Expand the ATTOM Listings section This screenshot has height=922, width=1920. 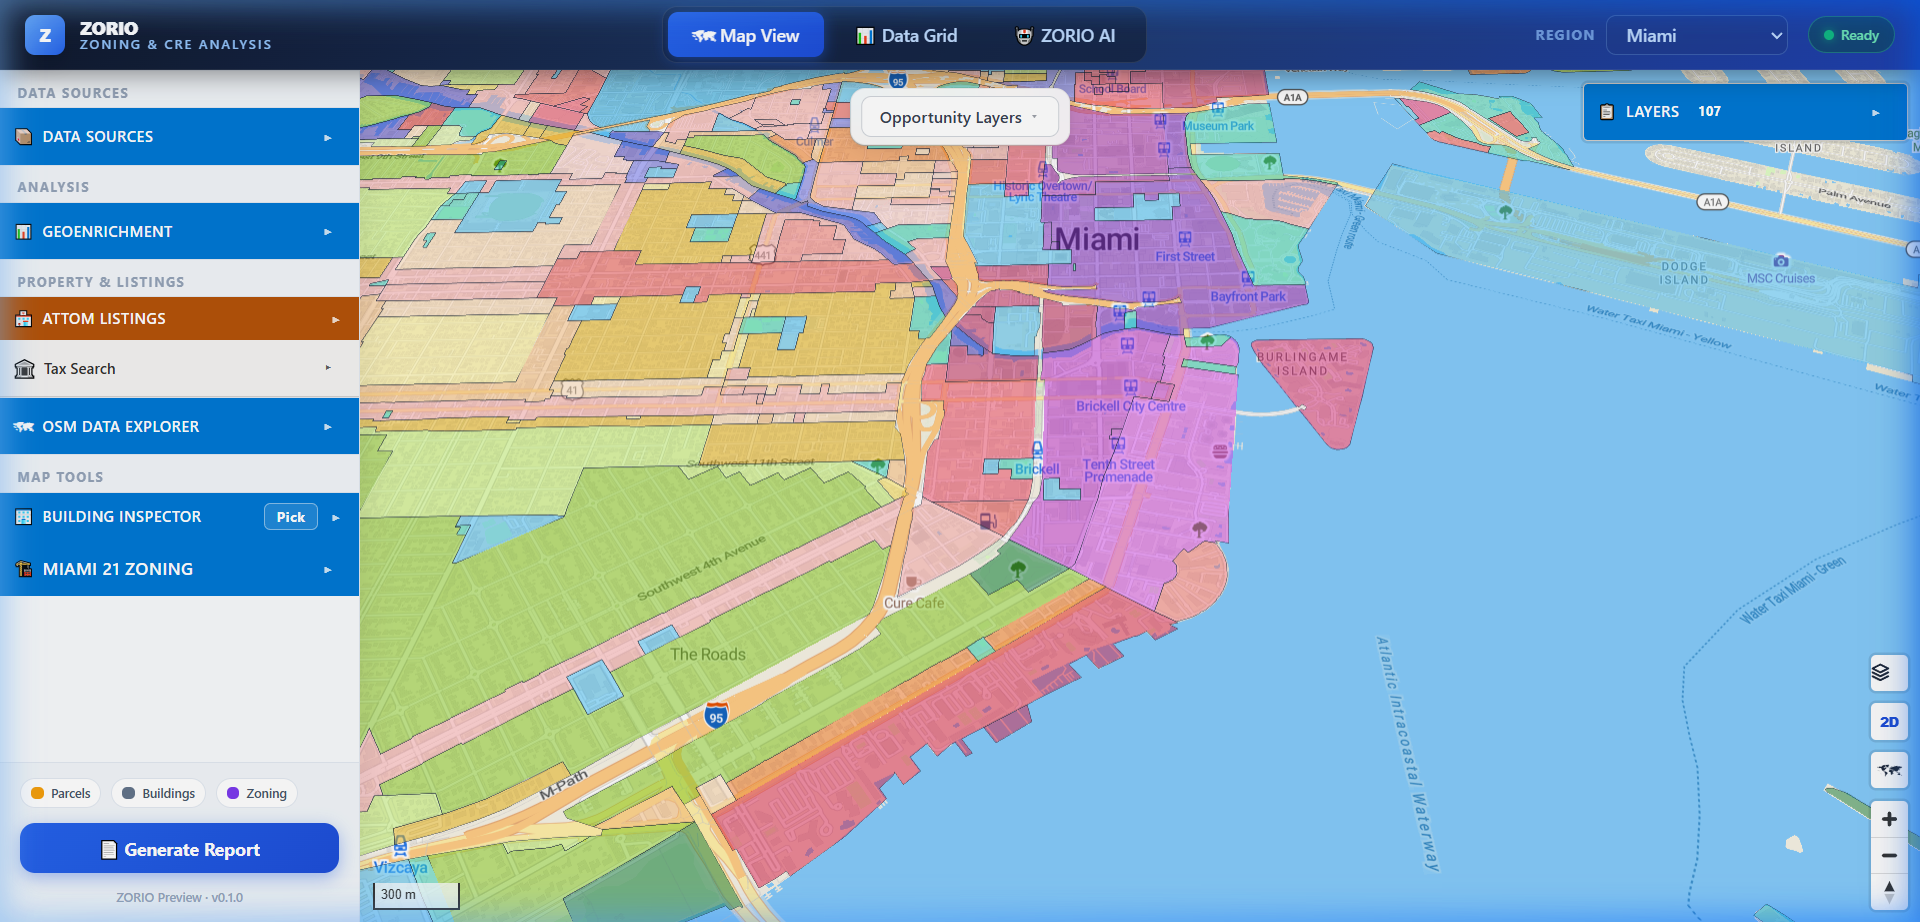pyautogui.click(x=180, y=319)
